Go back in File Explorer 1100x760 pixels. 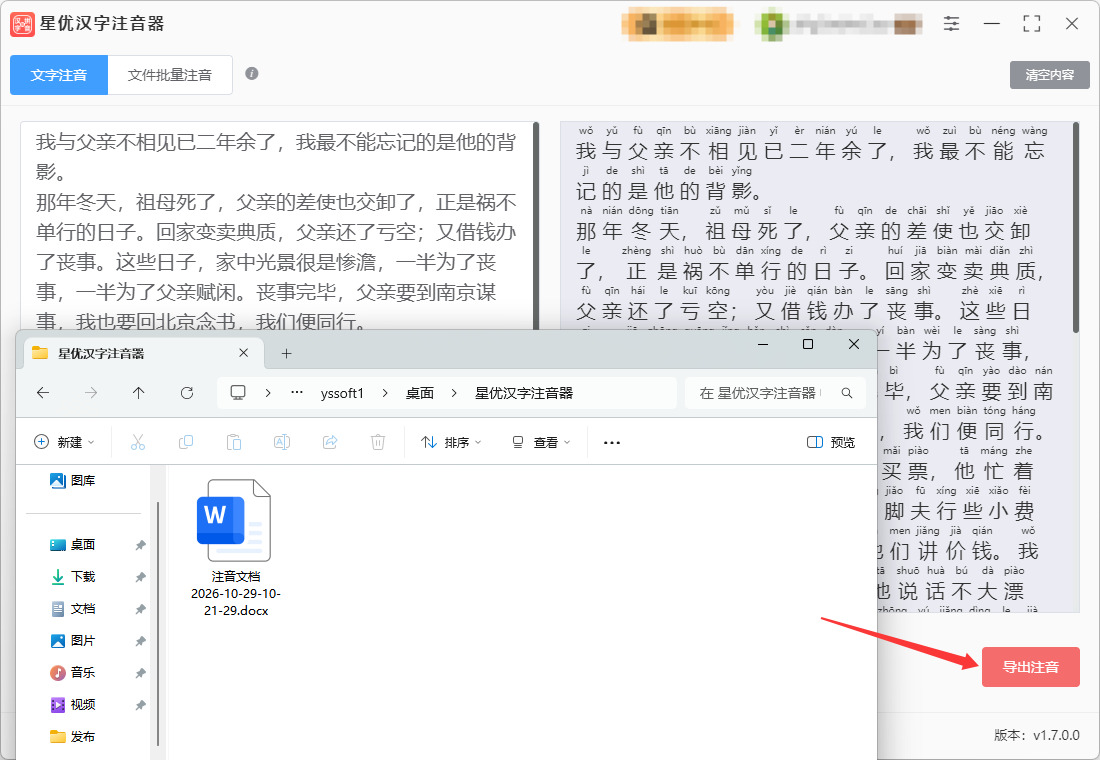[43, 393]
